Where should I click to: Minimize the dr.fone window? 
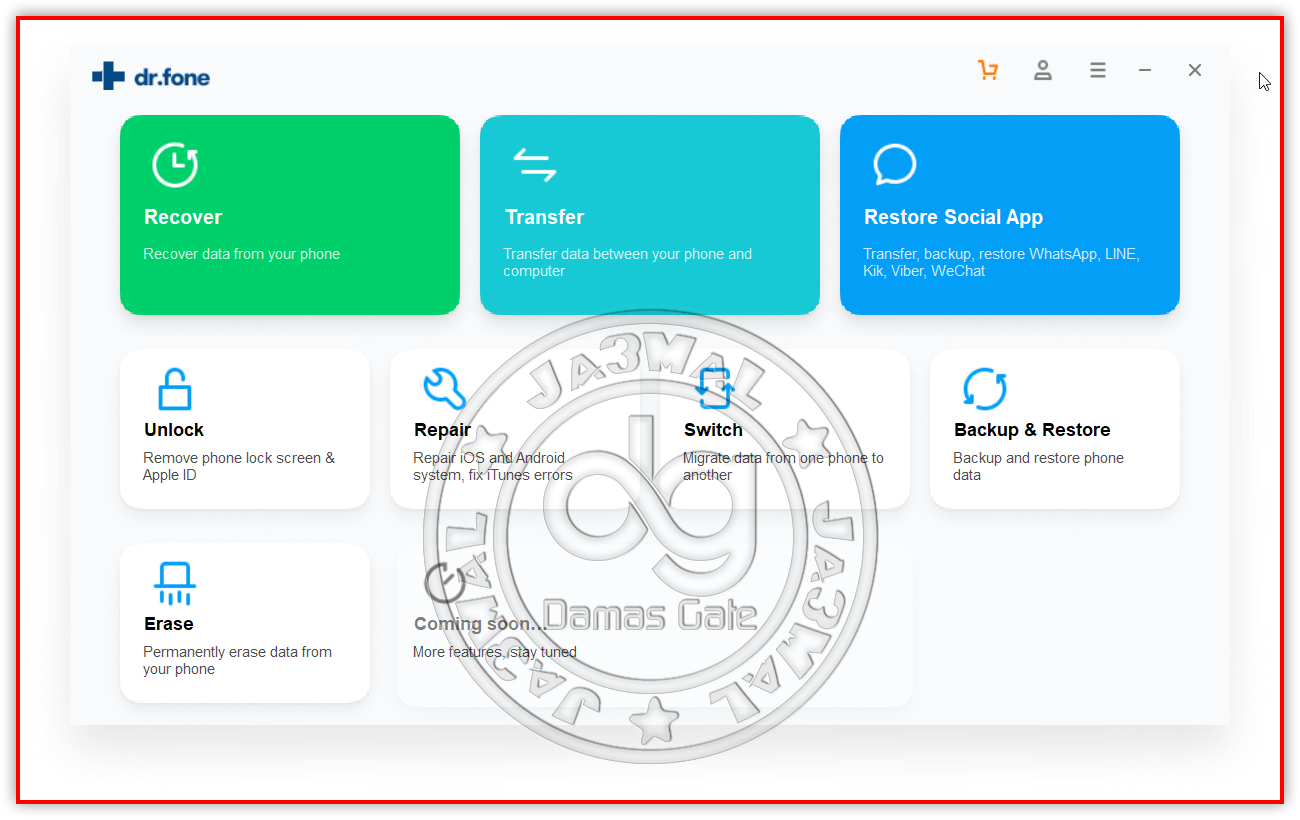point(1145,70)
